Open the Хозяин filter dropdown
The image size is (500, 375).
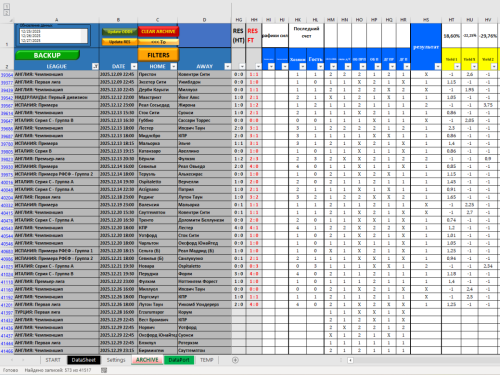[302, 66]
